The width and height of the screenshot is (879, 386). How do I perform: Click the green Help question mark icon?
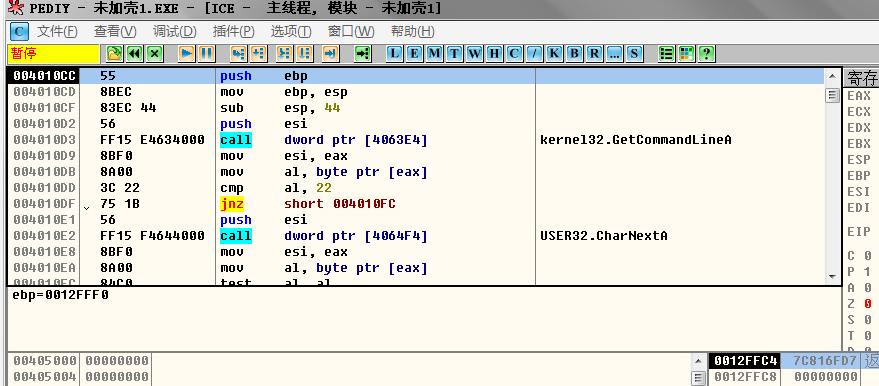(706, 54)
